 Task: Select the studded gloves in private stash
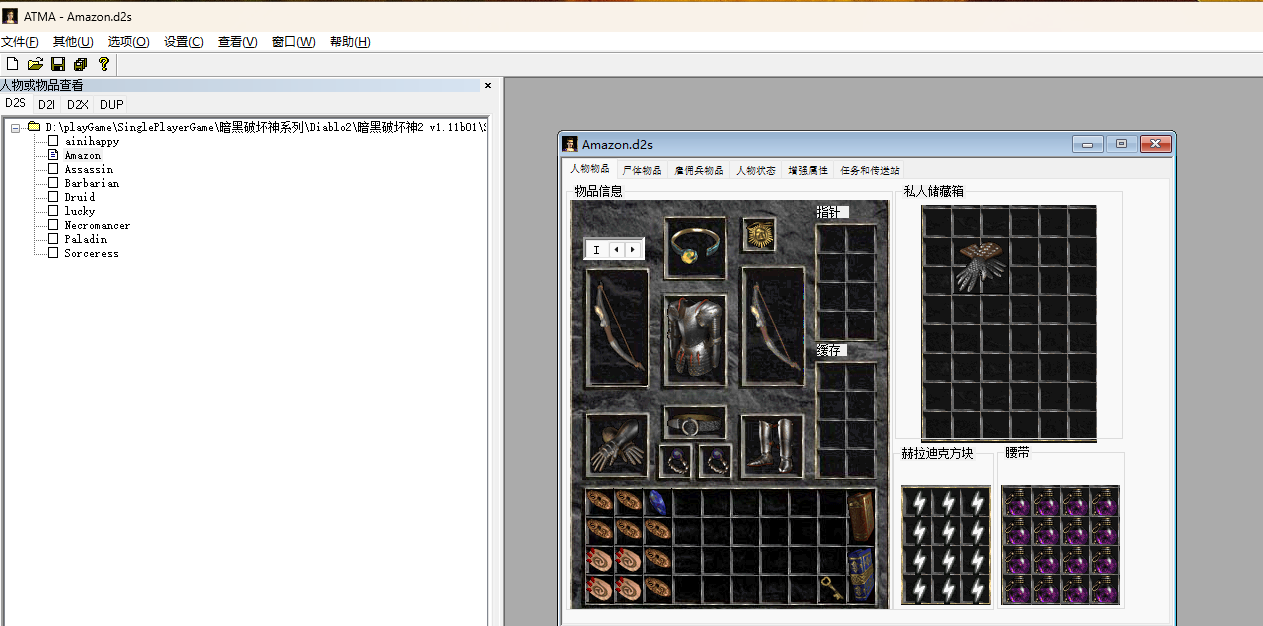pos(980,265)
